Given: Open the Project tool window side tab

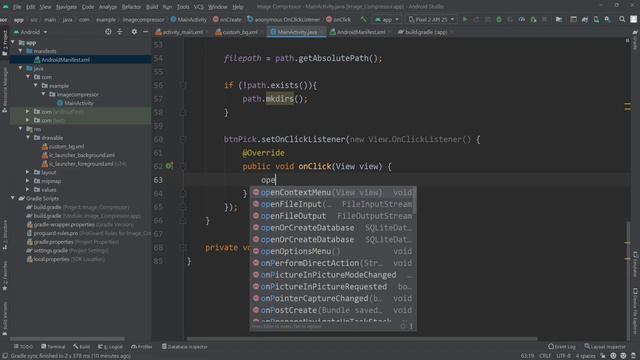Looking at the screenshot, I should [4, 43].
